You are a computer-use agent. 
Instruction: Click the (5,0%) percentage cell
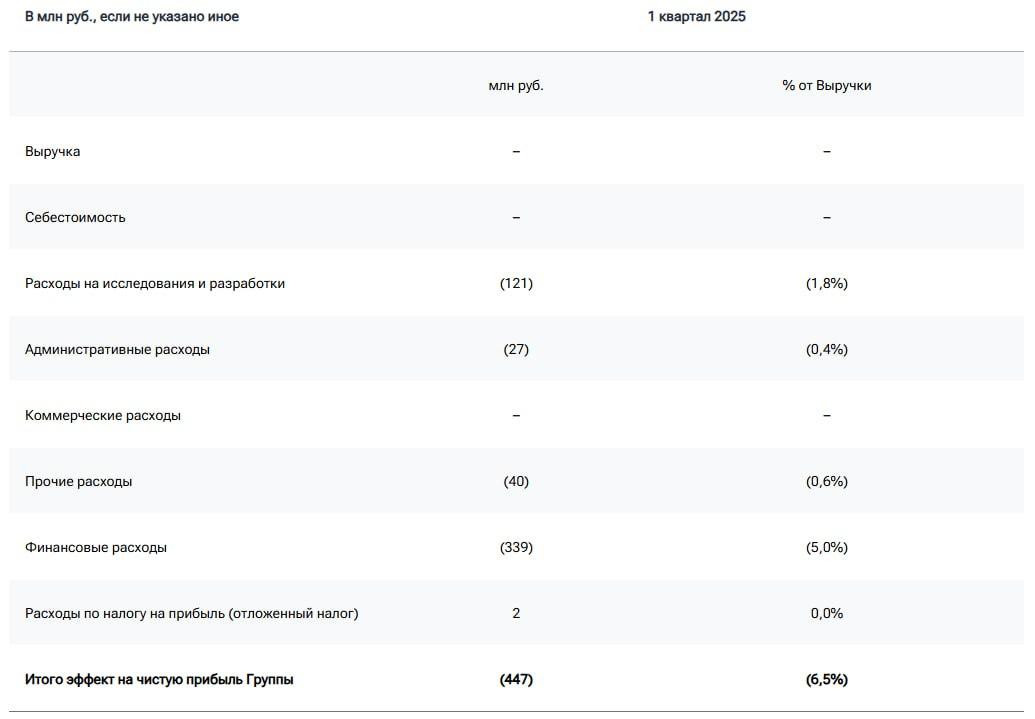pos(826,547)
